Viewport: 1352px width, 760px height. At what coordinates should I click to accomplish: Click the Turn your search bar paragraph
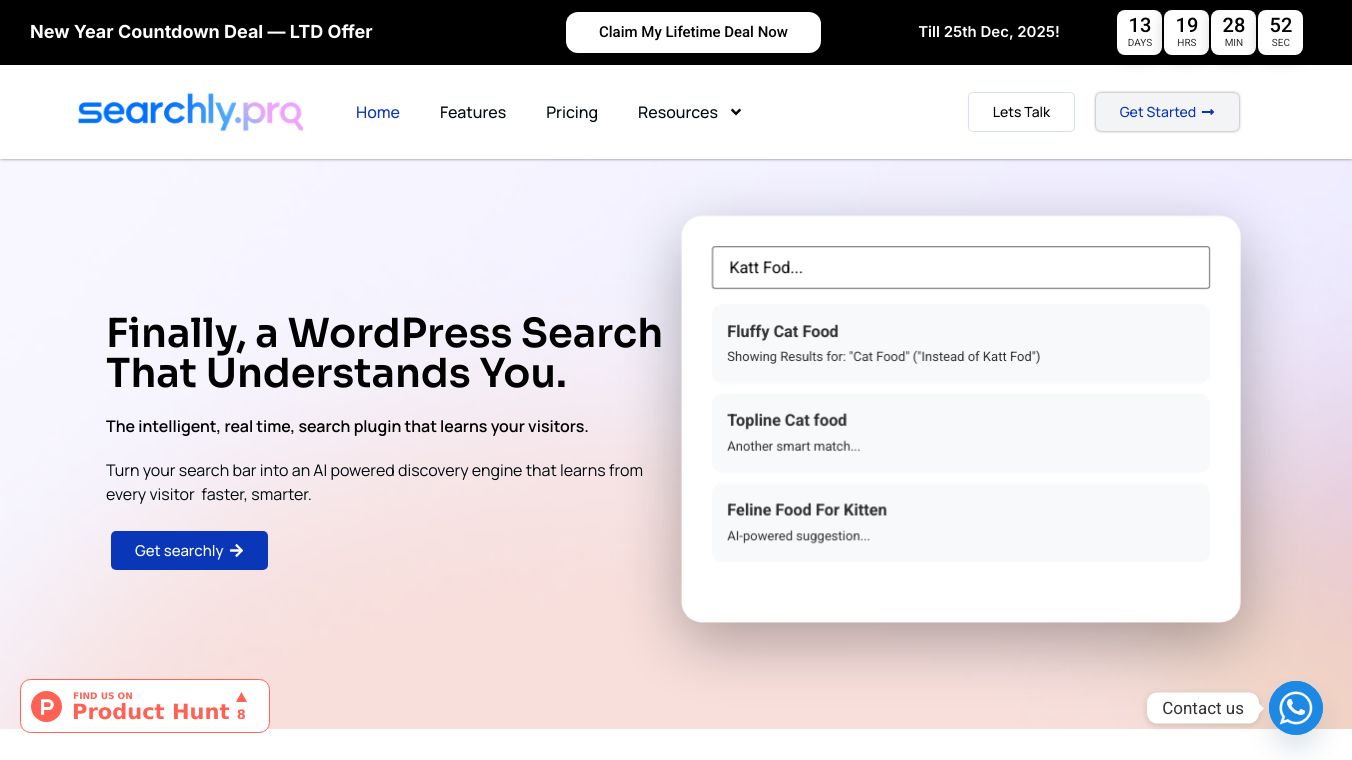click(374, 482)
